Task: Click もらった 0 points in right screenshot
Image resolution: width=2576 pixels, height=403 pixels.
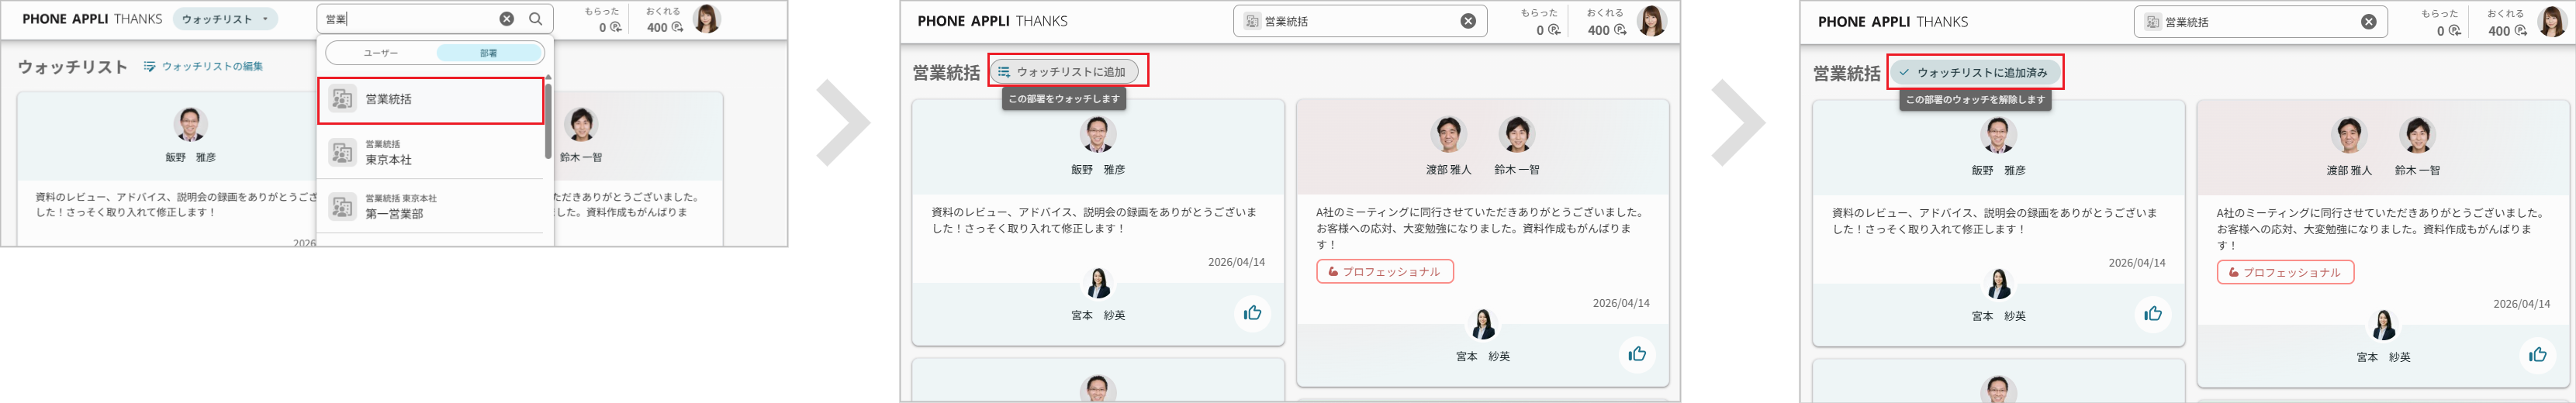Action: tap(2441, 23)
